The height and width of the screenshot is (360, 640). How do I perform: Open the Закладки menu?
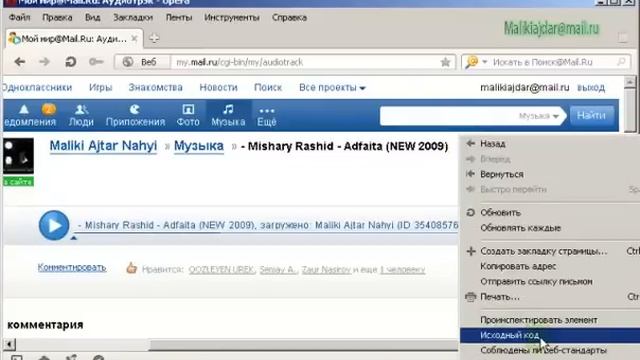133,18
